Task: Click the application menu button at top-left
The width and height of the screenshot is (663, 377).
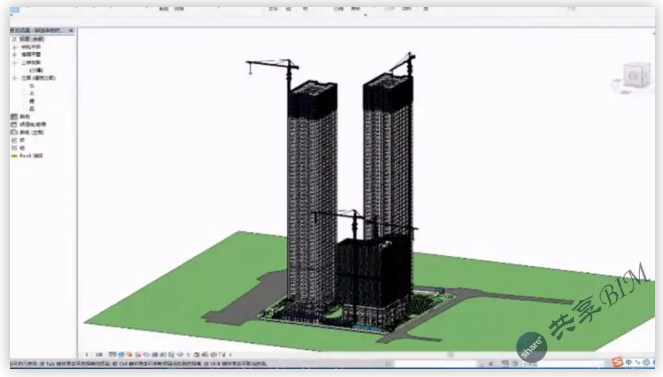Action: [x=14, y=9]
